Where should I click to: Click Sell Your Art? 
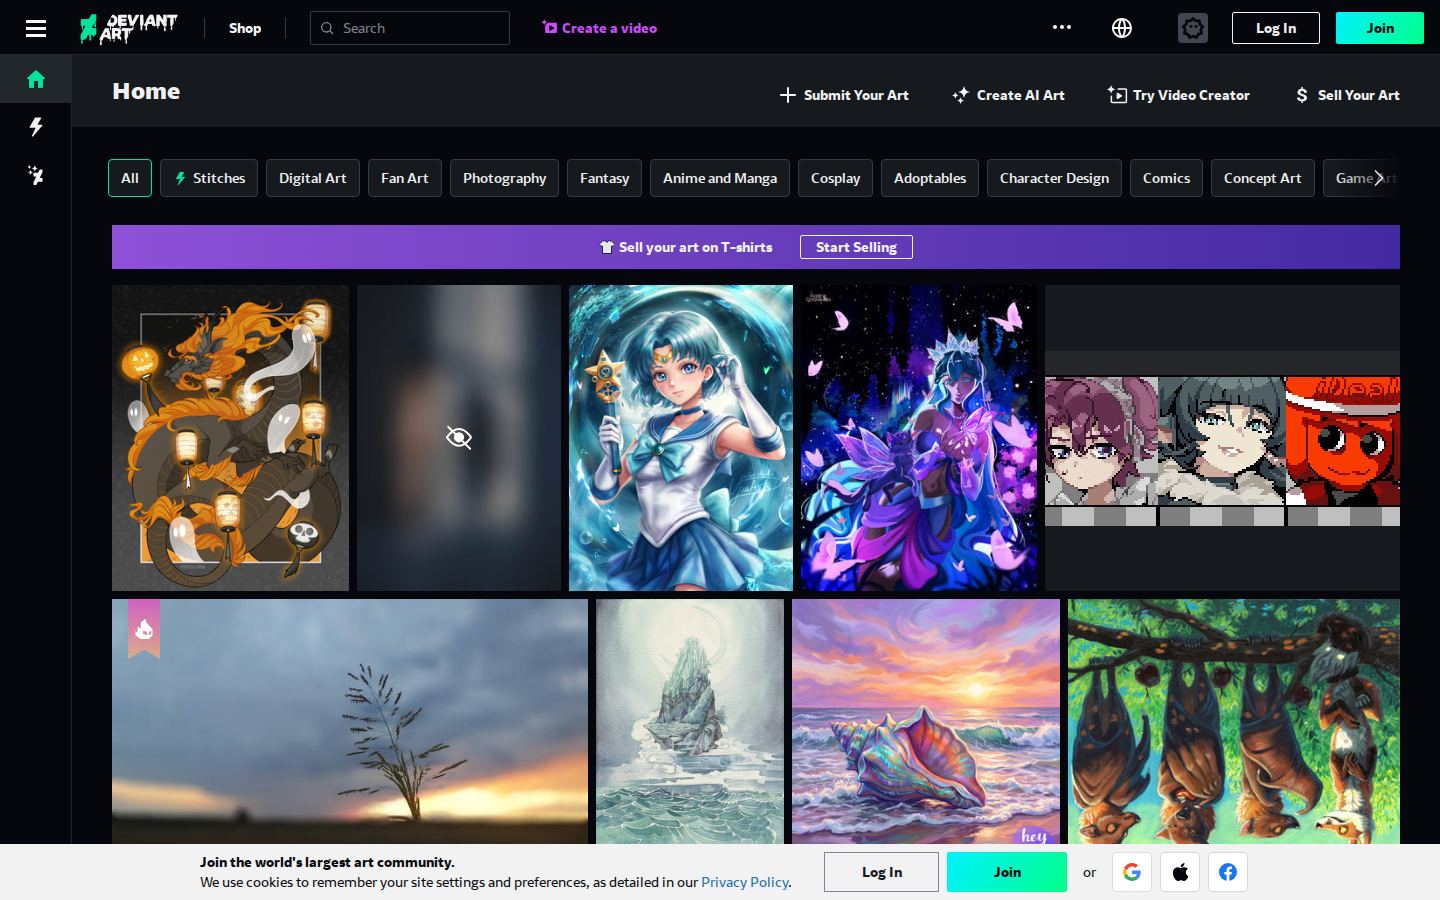tap(1347, 95)
